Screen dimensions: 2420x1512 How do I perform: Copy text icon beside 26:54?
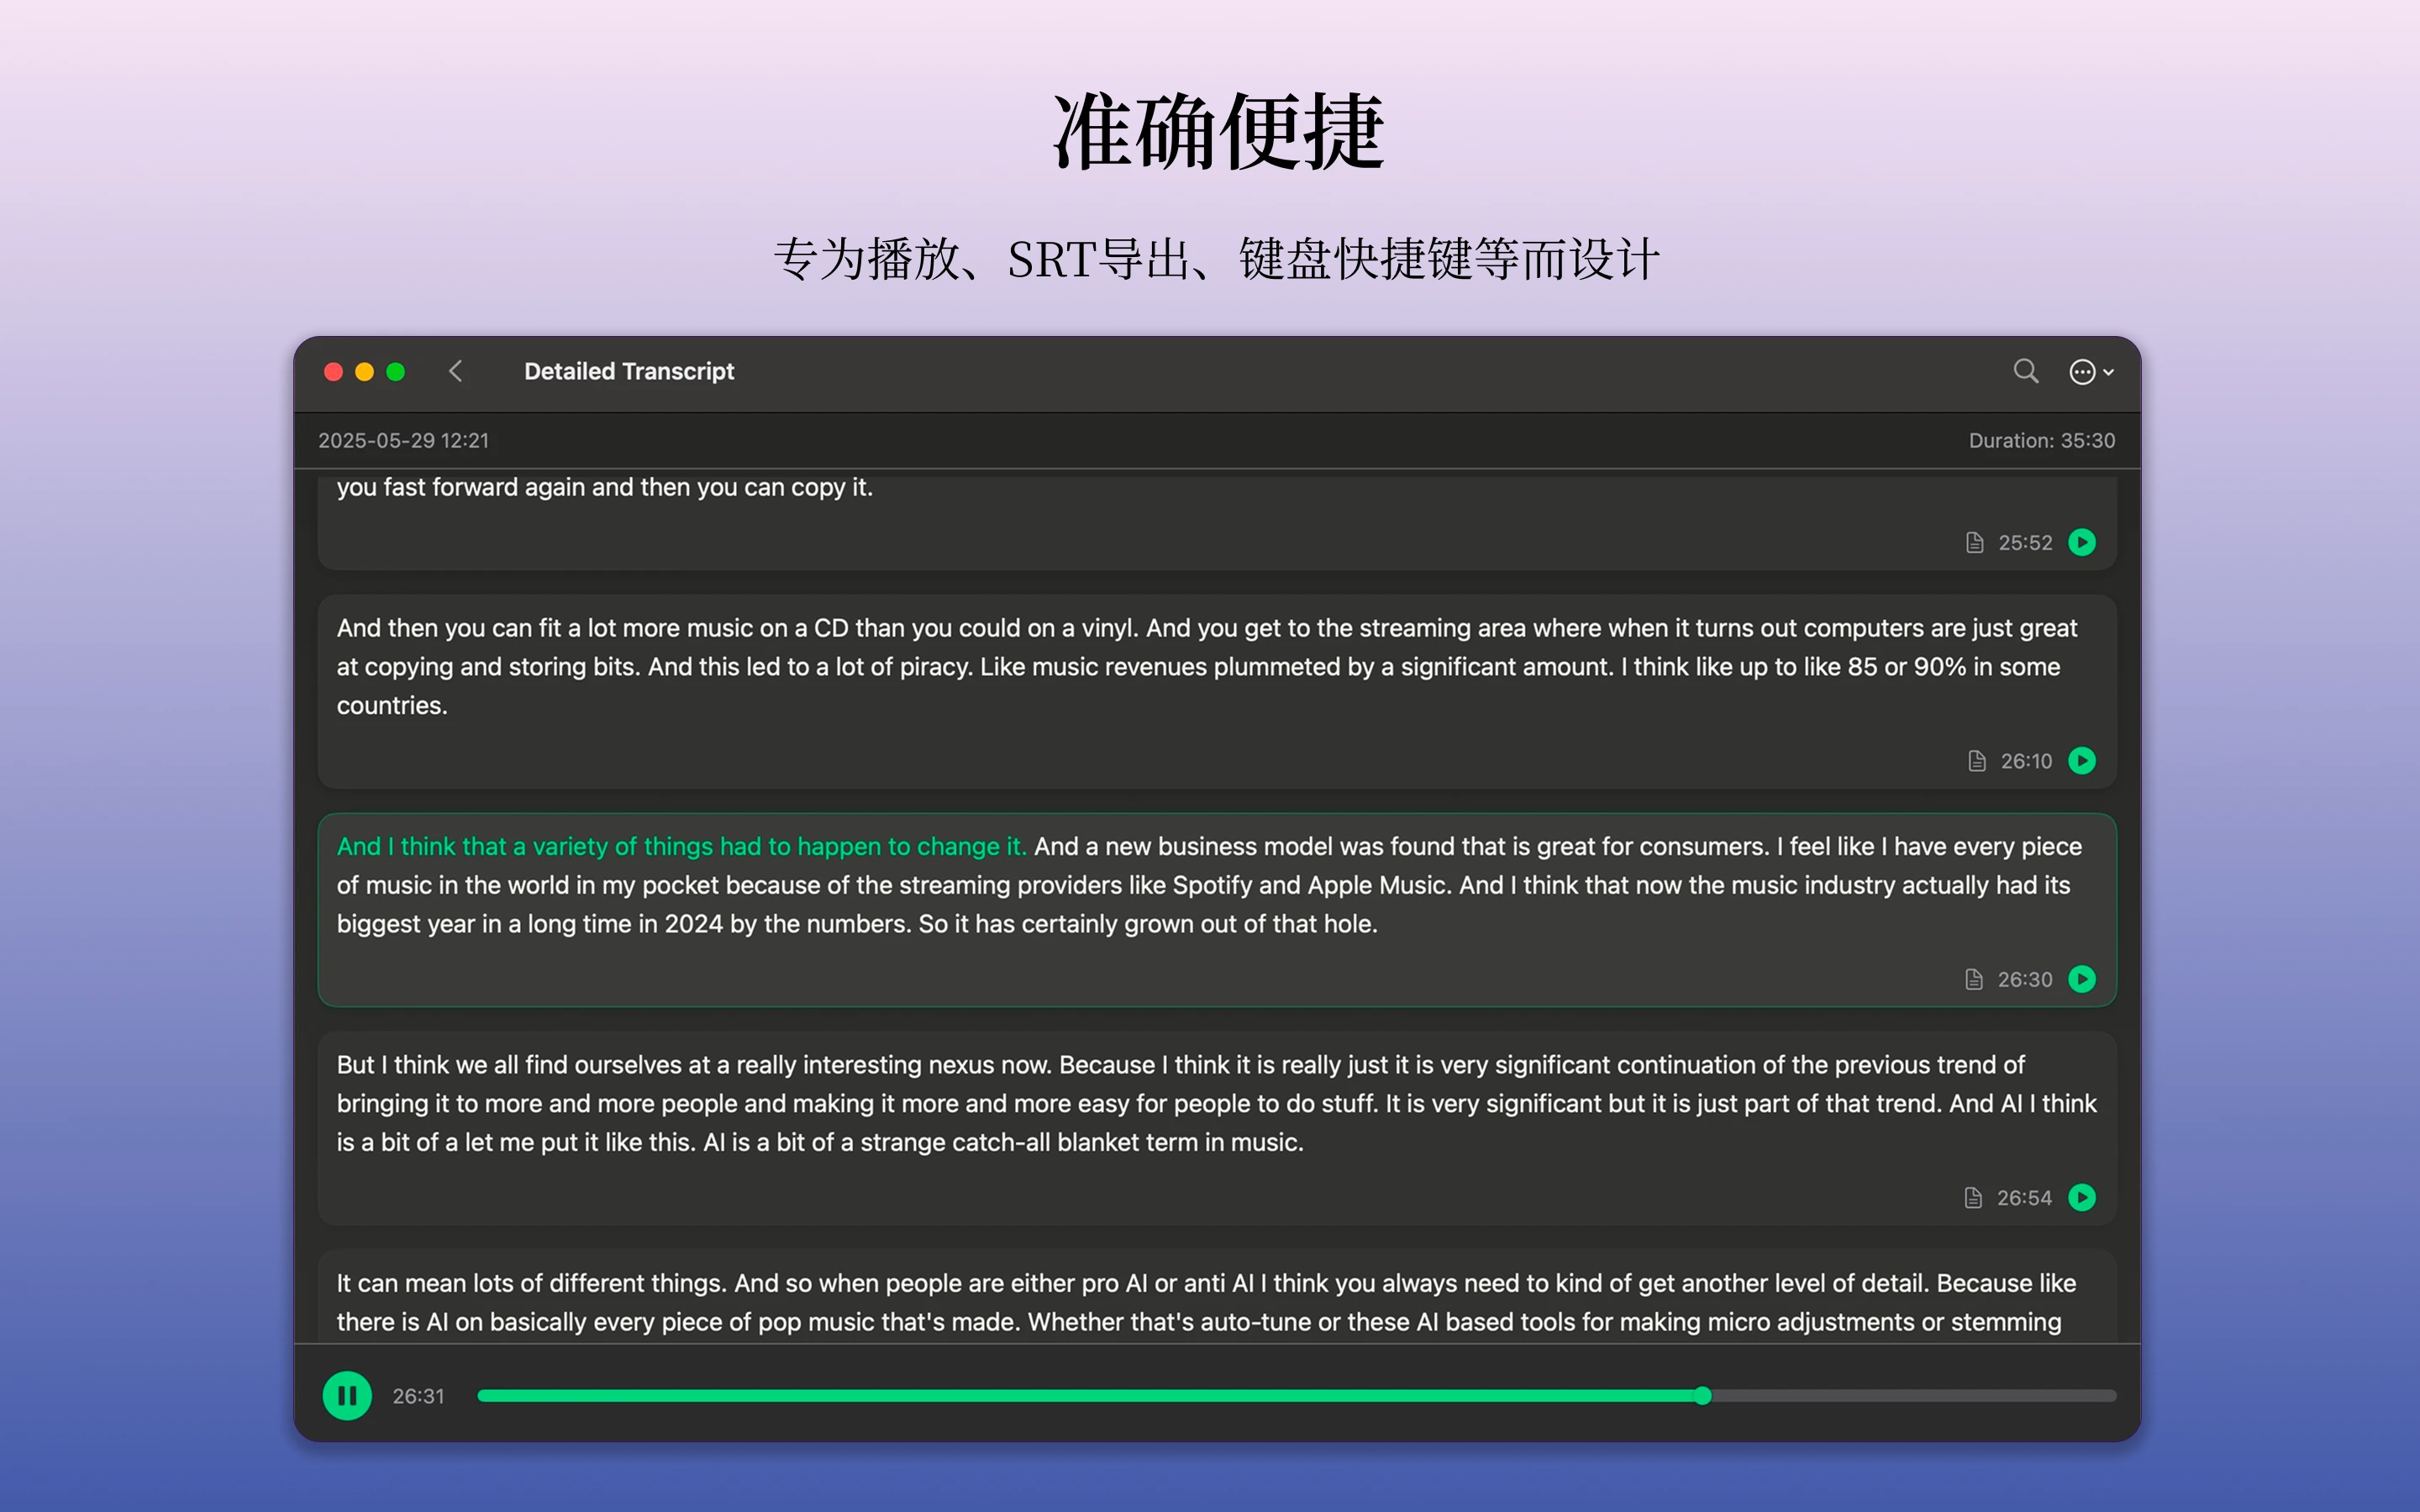point(1972,1198)
